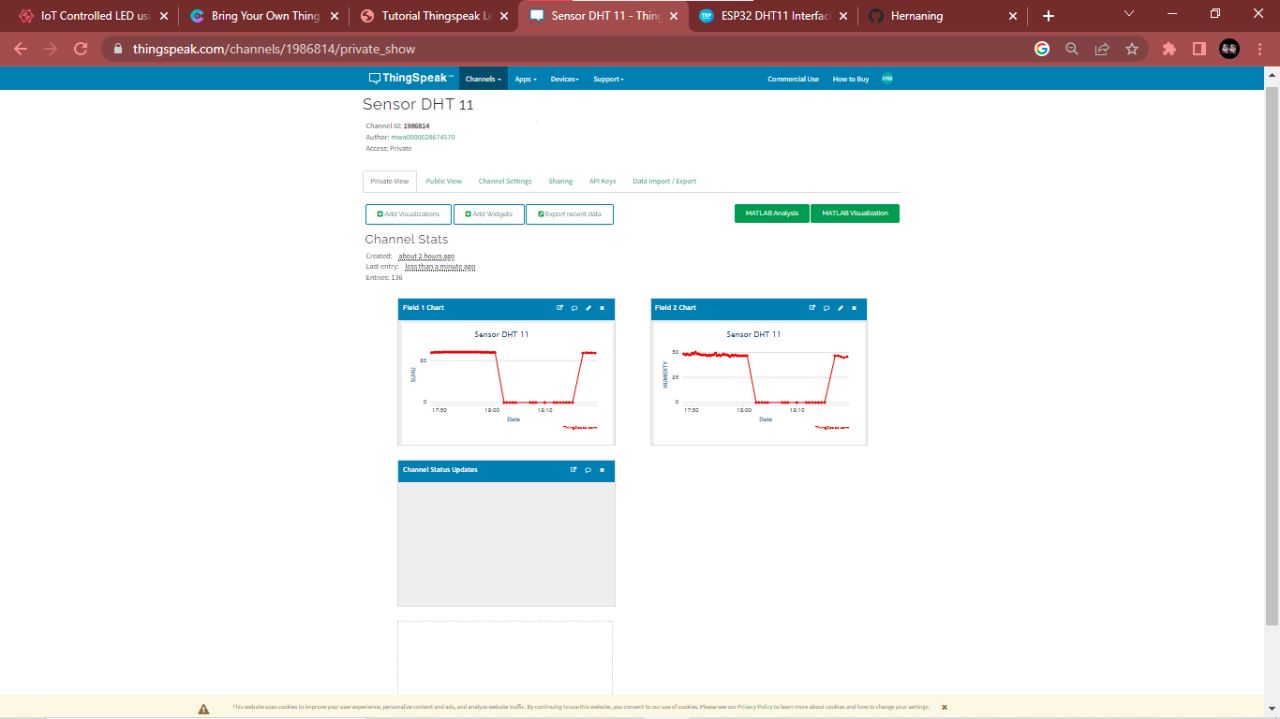Open MATLAB Visualization
Viewport: 1280px width, 719px height.
pyautogui.click(x=855, y=213)
